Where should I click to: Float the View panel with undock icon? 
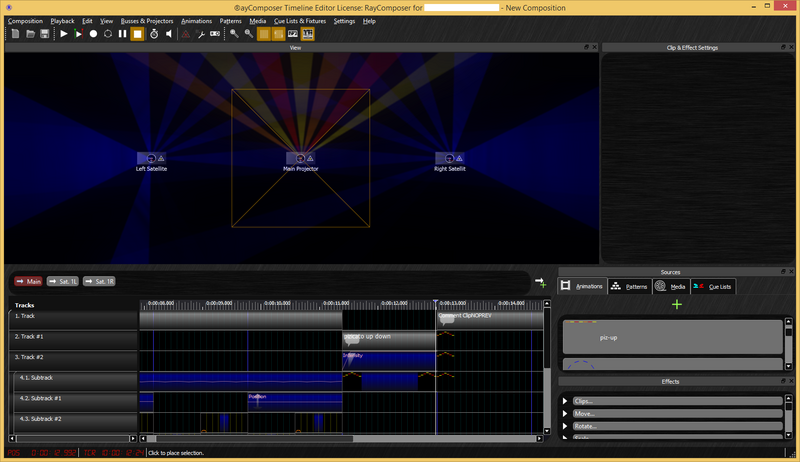coord(586,47)
